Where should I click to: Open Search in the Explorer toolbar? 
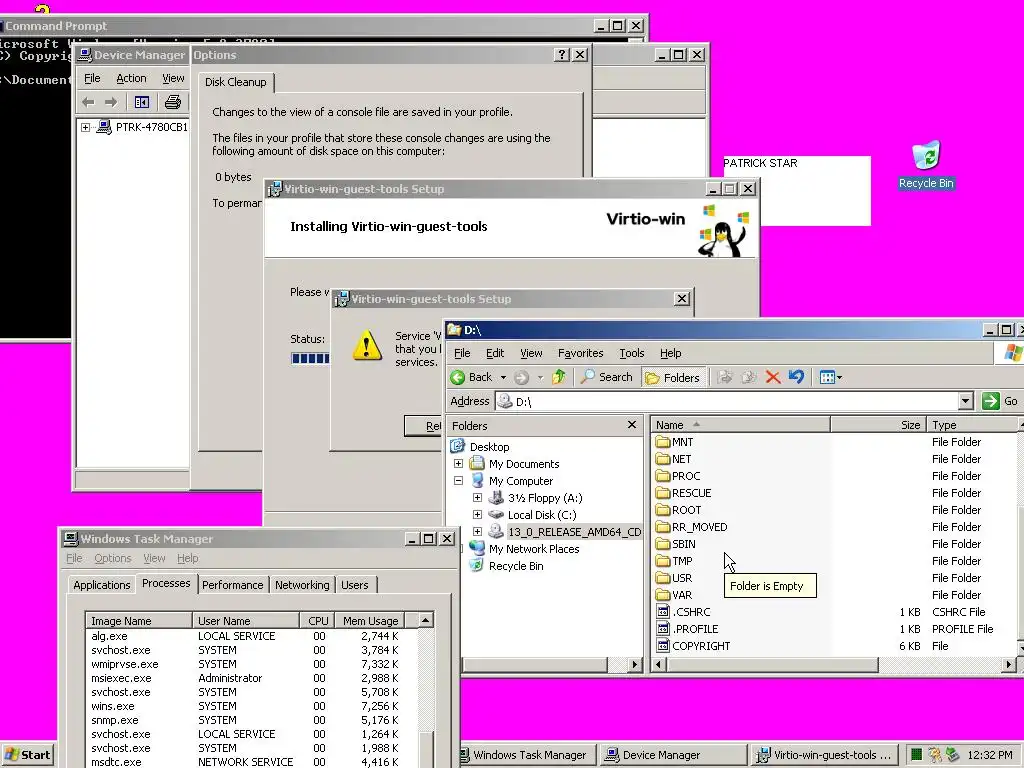pos(607,377)
